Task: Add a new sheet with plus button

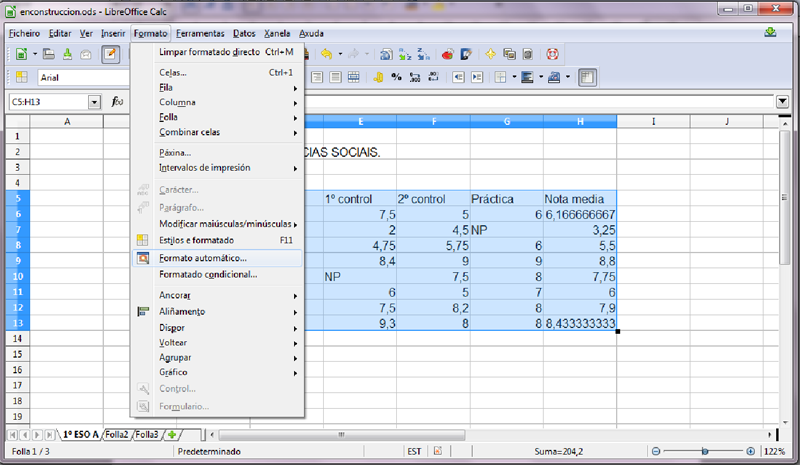Action: [172, 435]
